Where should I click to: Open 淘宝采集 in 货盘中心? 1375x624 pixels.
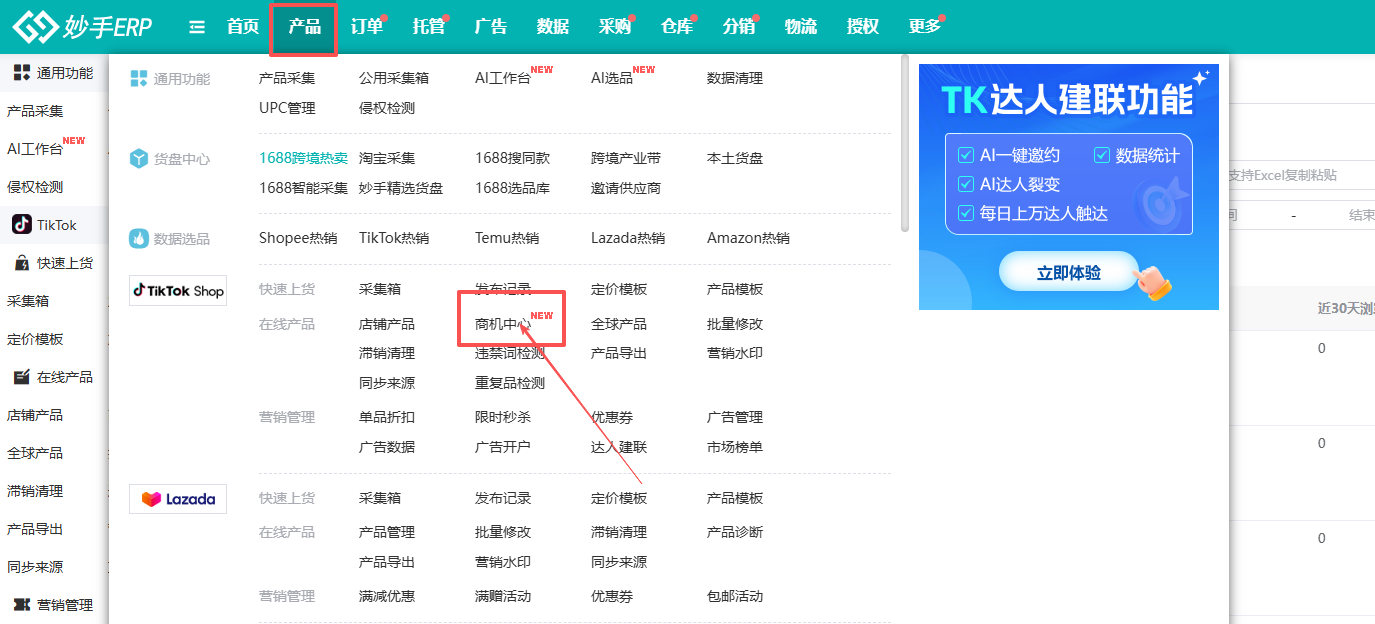click(x=387, y=158)
